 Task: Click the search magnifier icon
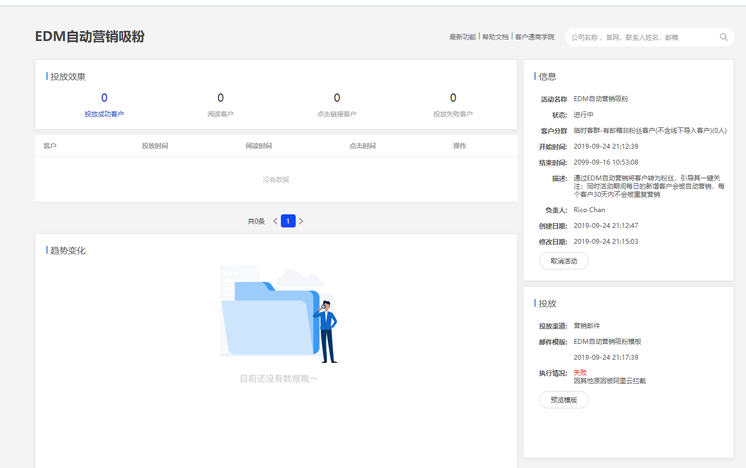coord(724,37)
